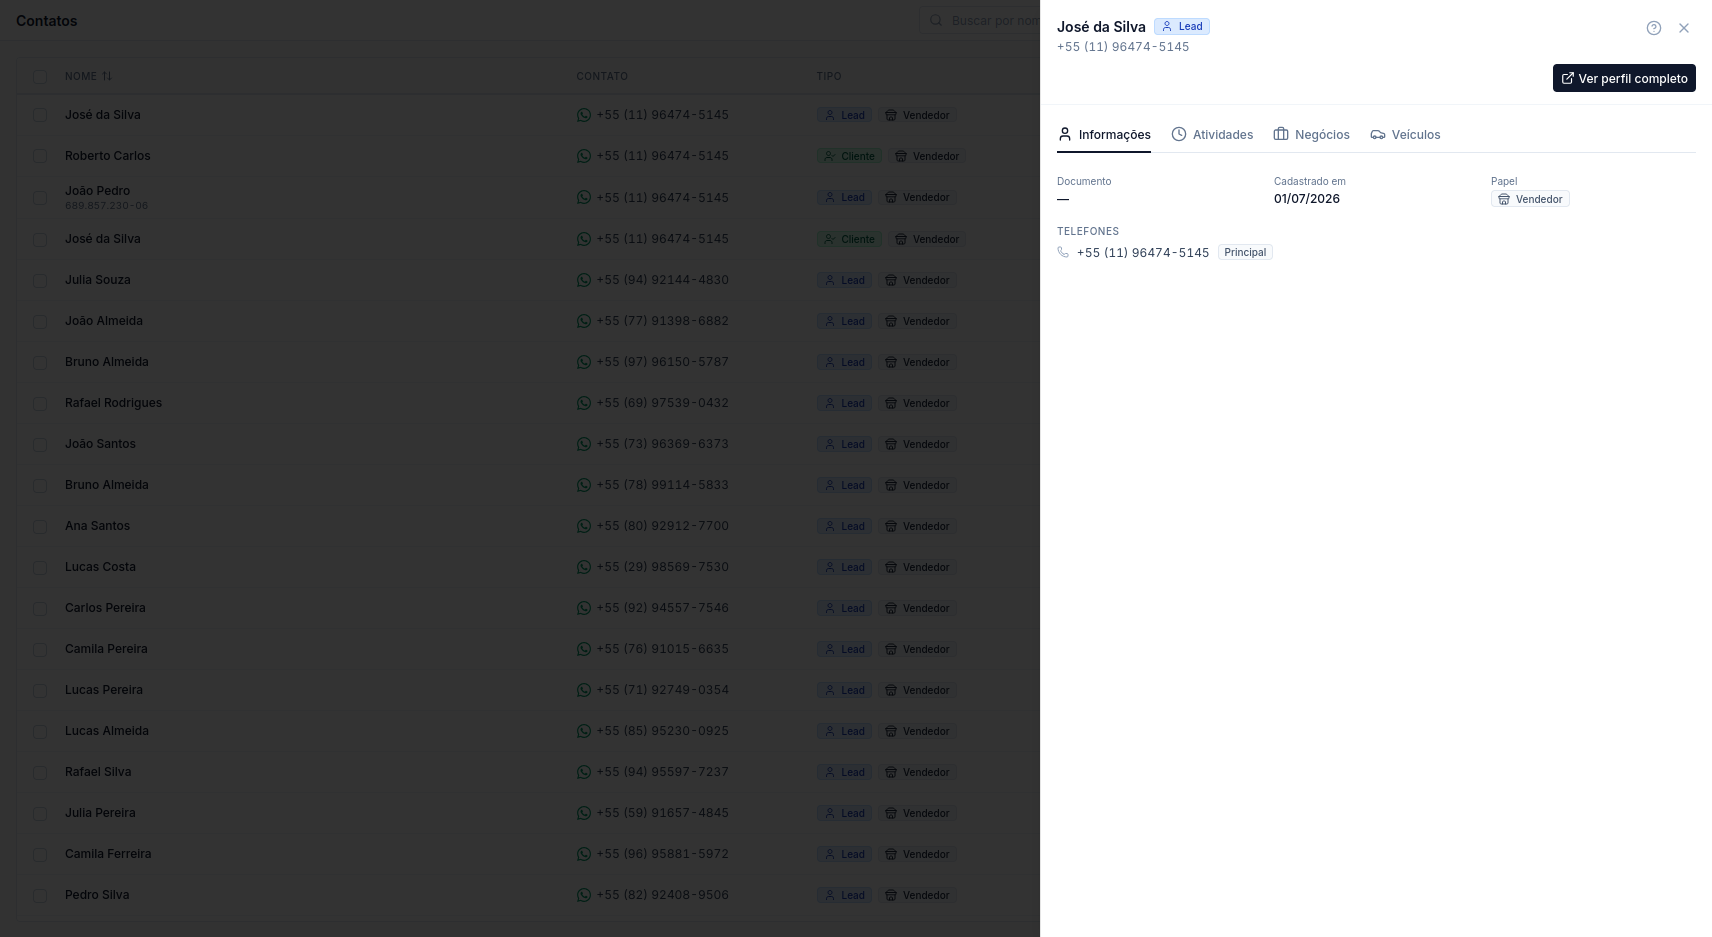This screenshot has height=937, width=1712.
Task: Click the WhatsApp icon for Julia Pereira
Action: point(584,813)
